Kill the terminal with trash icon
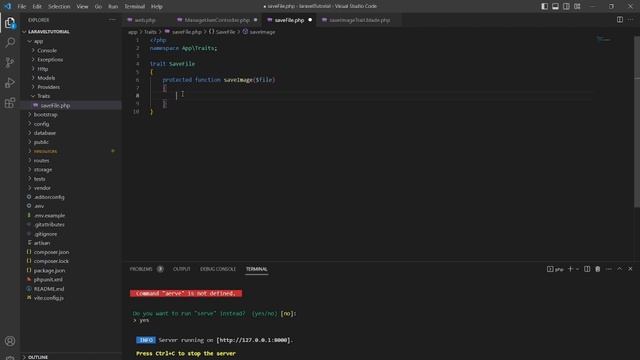Screen dimensions: 640x360 tap(598, 269)
